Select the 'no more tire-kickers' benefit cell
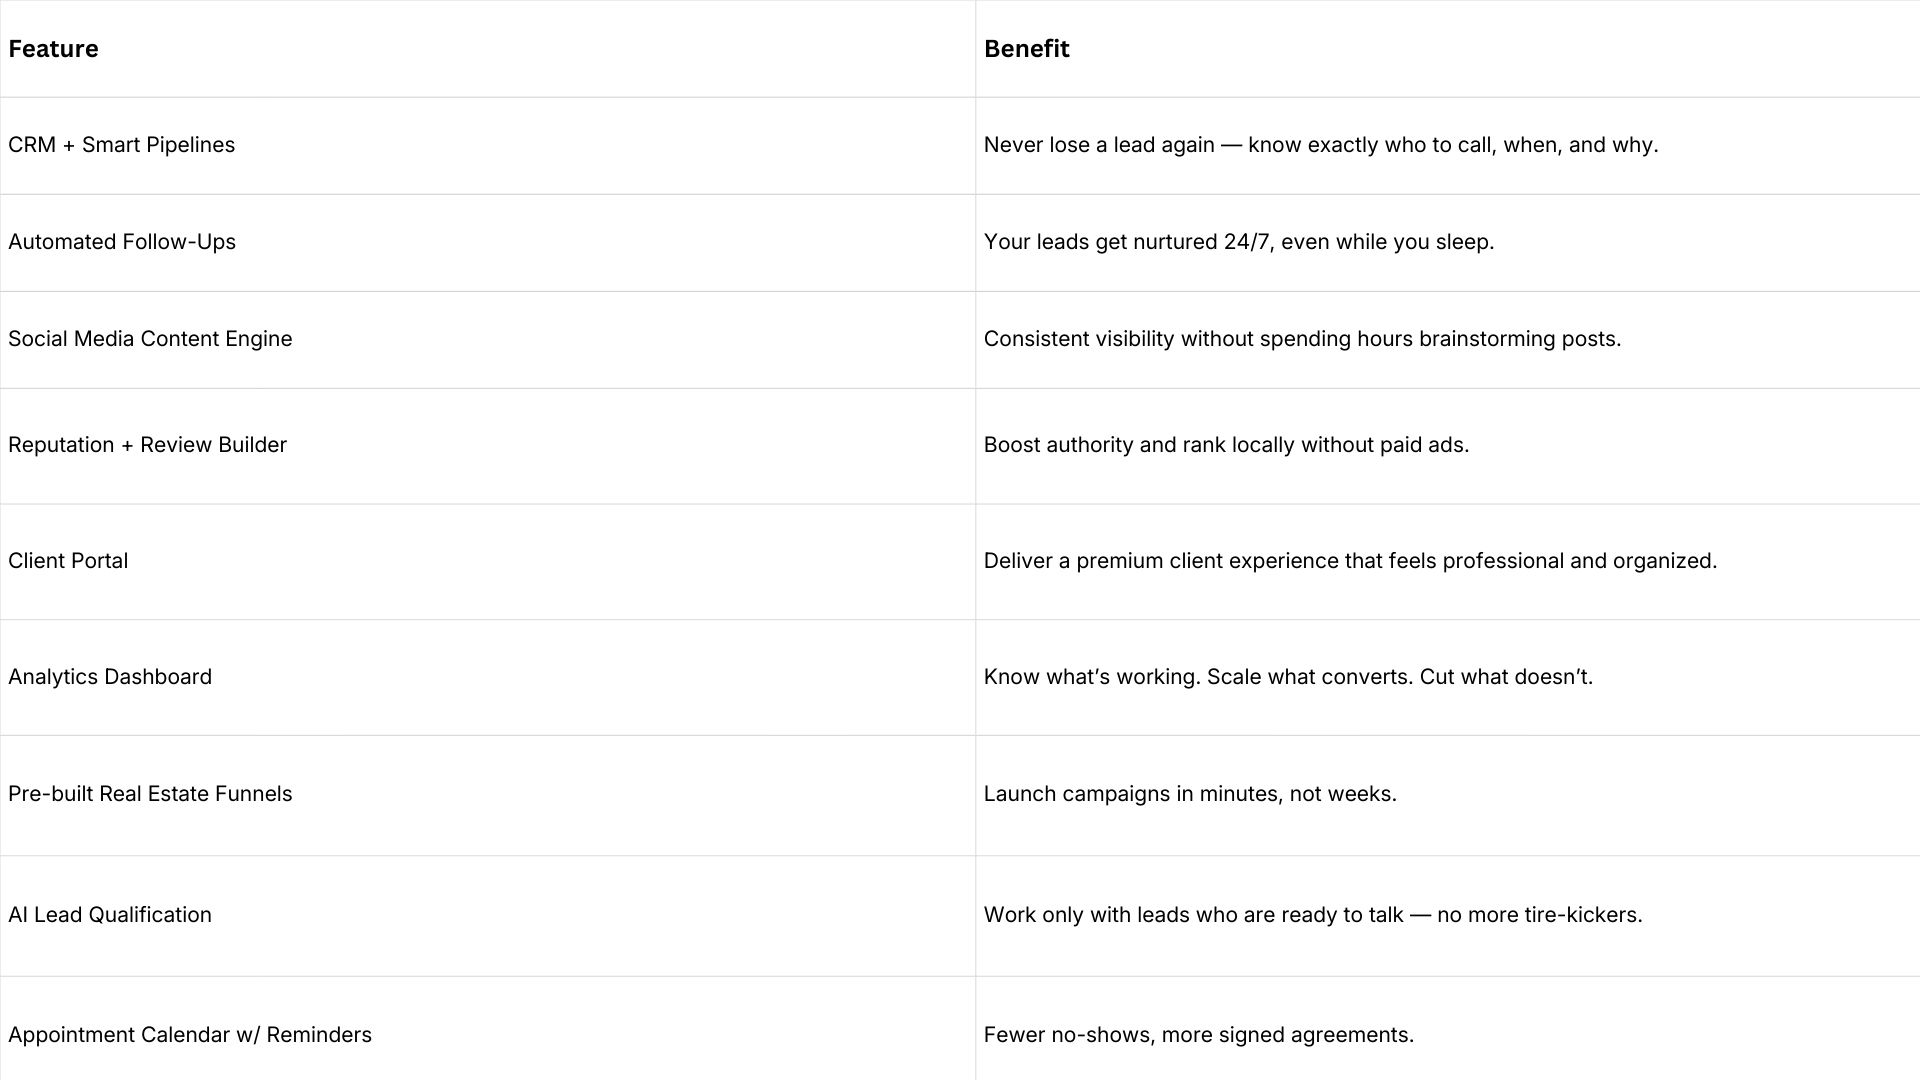Image resolution: width=1920 pixels, height=1080 pixels. click(1312, 915)
